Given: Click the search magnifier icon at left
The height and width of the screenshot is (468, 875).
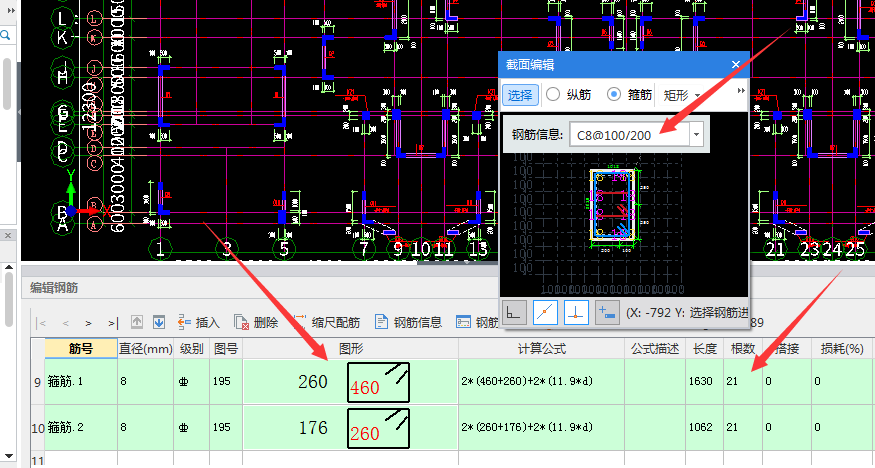Looking at the screenshot, I should [6, 36].
